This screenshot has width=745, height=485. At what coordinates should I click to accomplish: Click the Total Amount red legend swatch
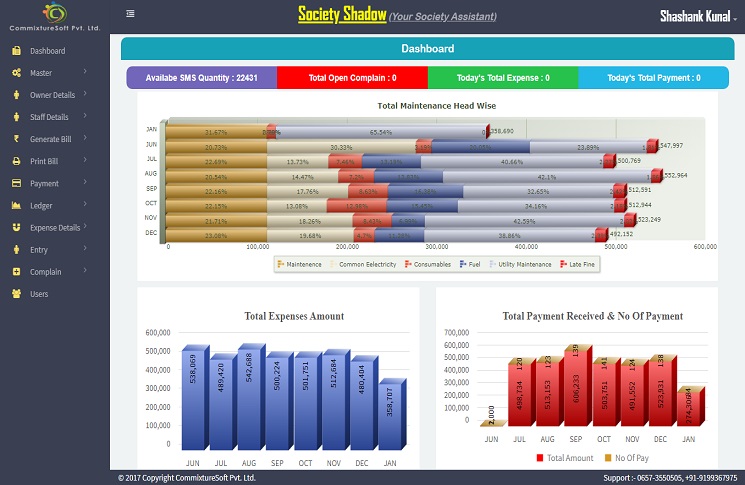(540, 458)
